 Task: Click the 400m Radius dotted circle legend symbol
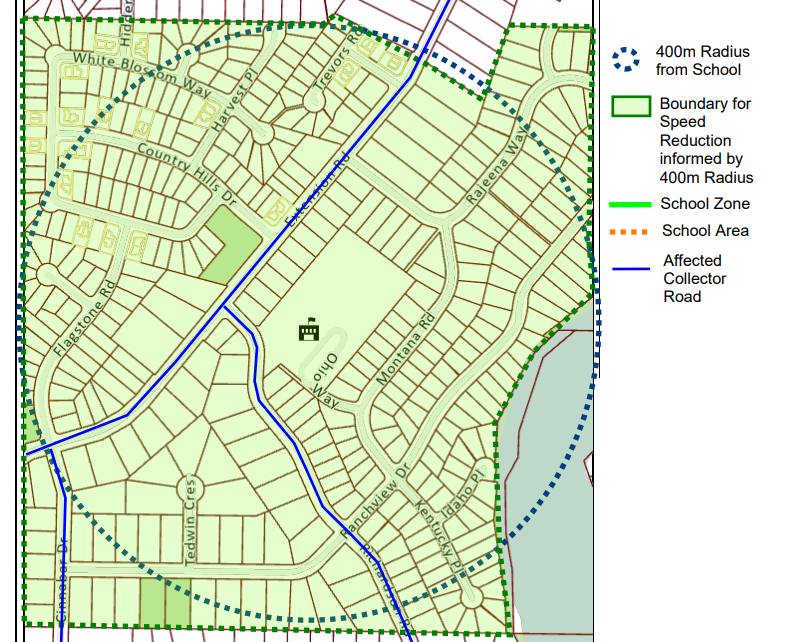tap(628, 60)
